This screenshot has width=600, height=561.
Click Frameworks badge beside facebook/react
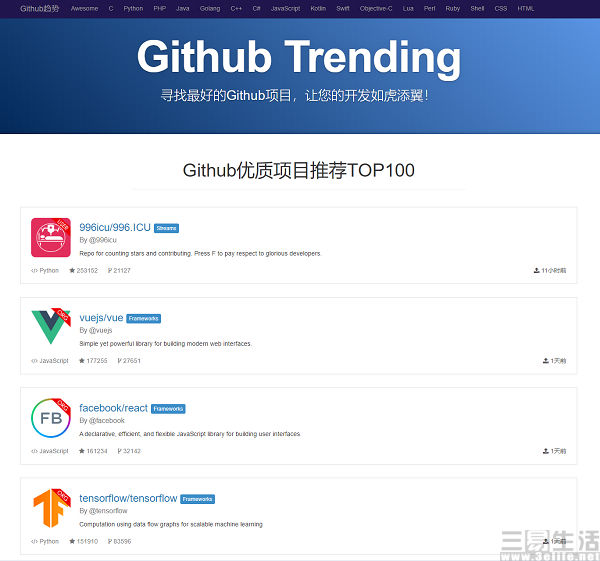[x=168, y=409]
